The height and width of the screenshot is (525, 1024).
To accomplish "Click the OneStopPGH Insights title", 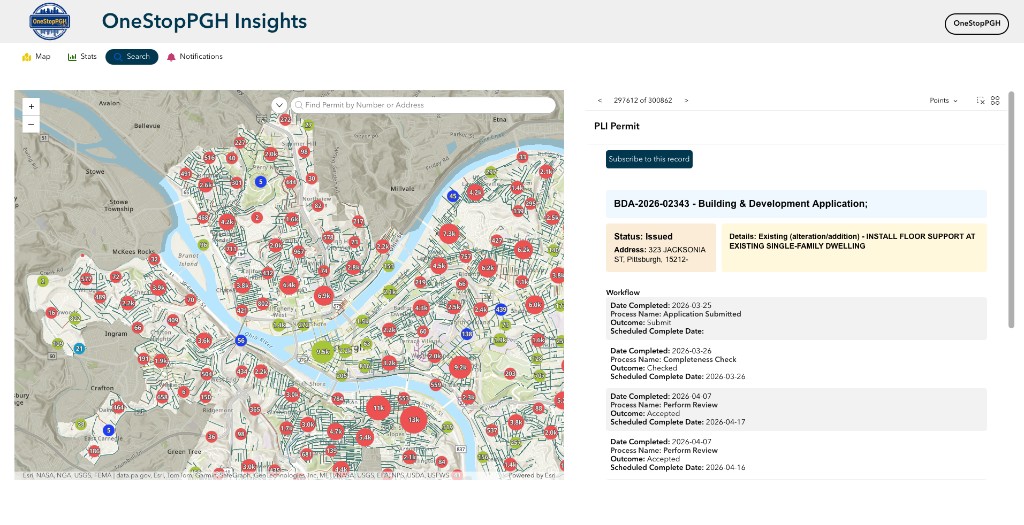I will click(x=204, y=21).
